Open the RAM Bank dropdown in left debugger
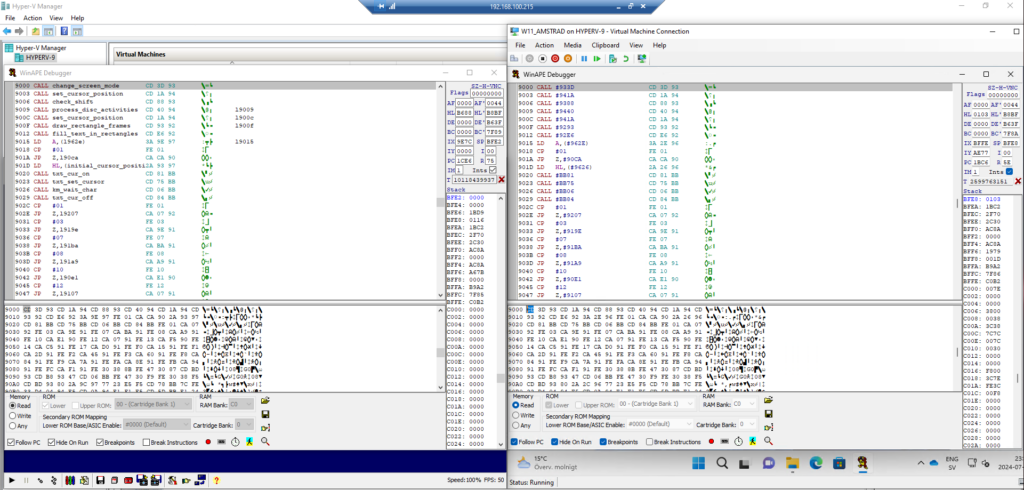This screenshot has width=1024, height=490. click(x=242, y=404)
